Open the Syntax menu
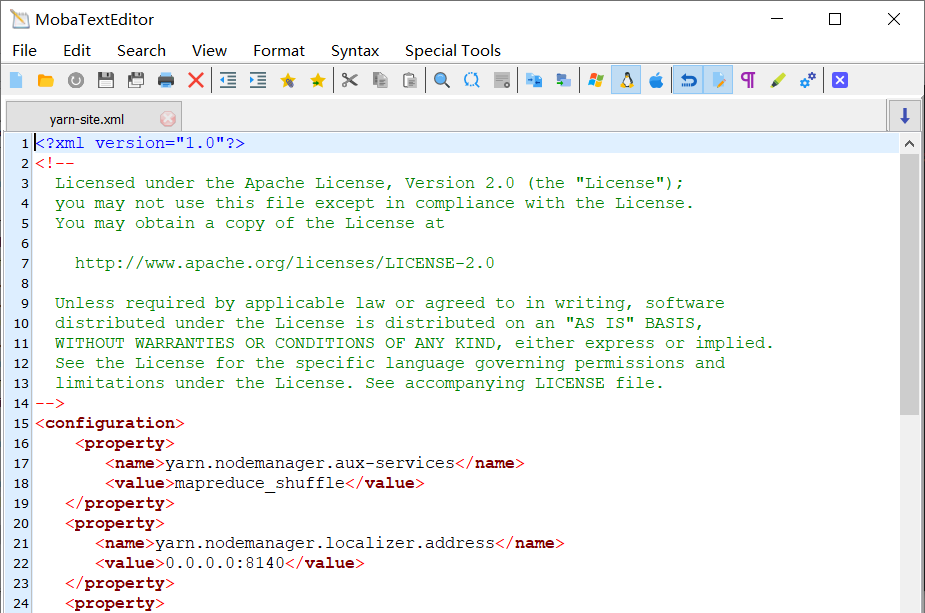 [355, 51]
